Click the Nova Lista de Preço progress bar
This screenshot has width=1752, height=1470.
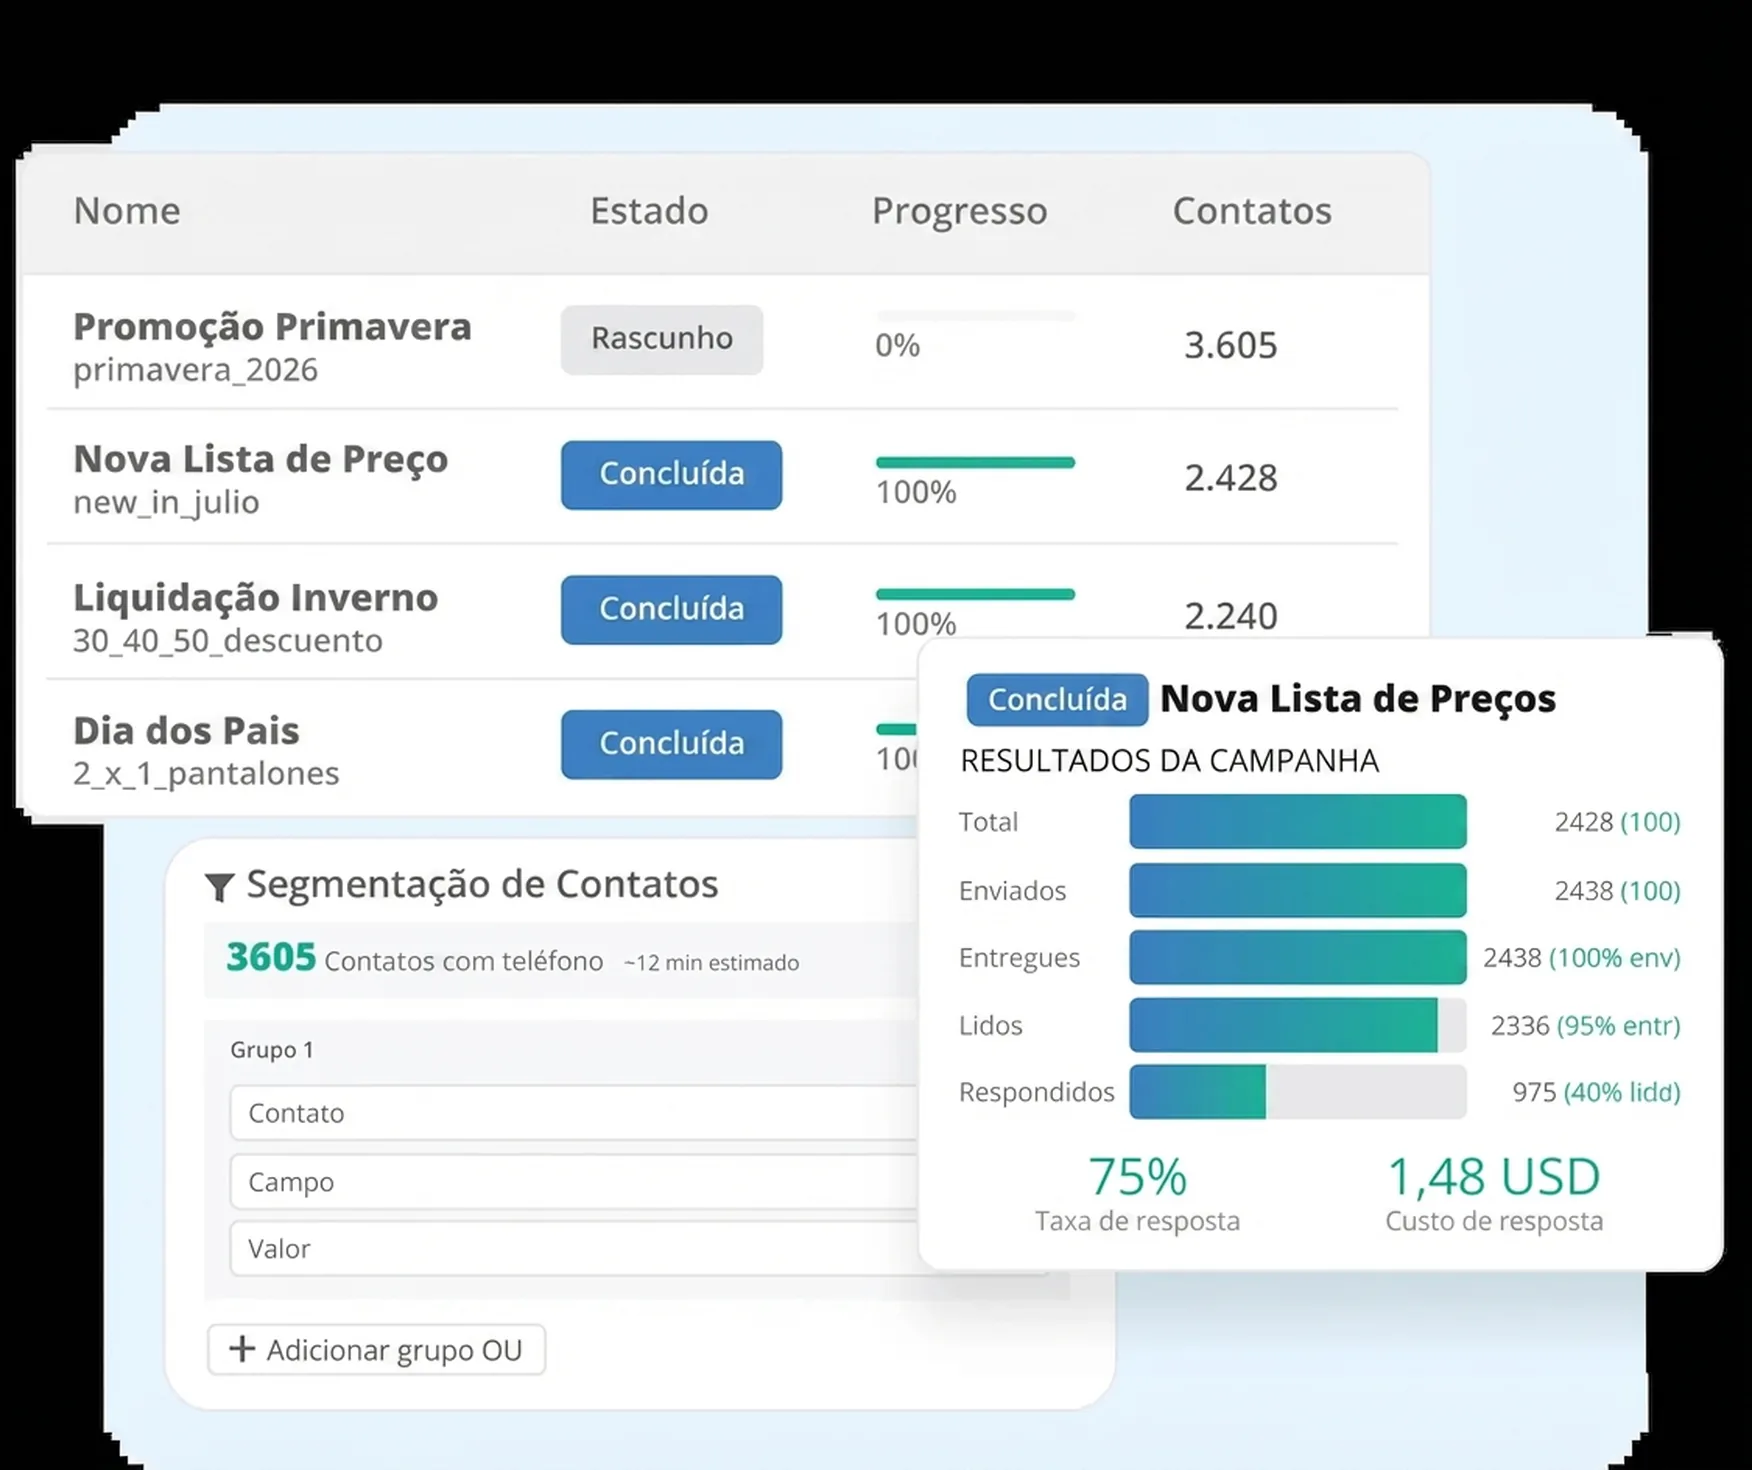coord(975,463)
